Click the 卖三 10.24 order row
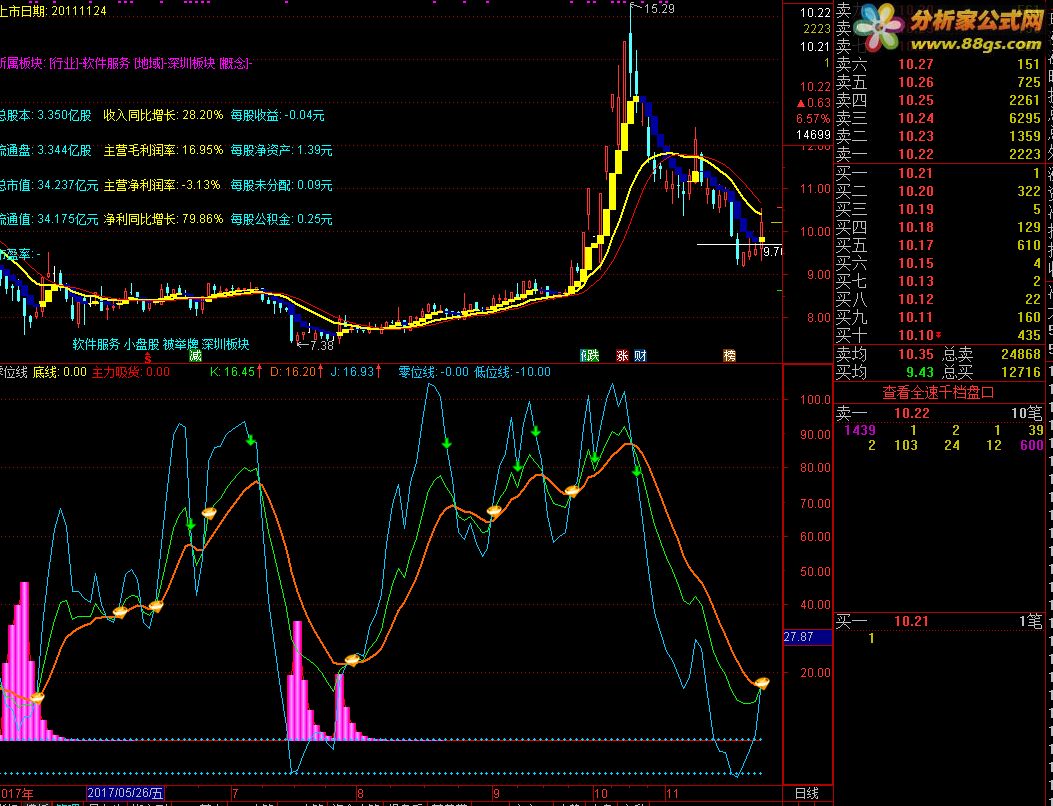The width and height of the screenshot is (1053, 806). click(x=938, y=118)
